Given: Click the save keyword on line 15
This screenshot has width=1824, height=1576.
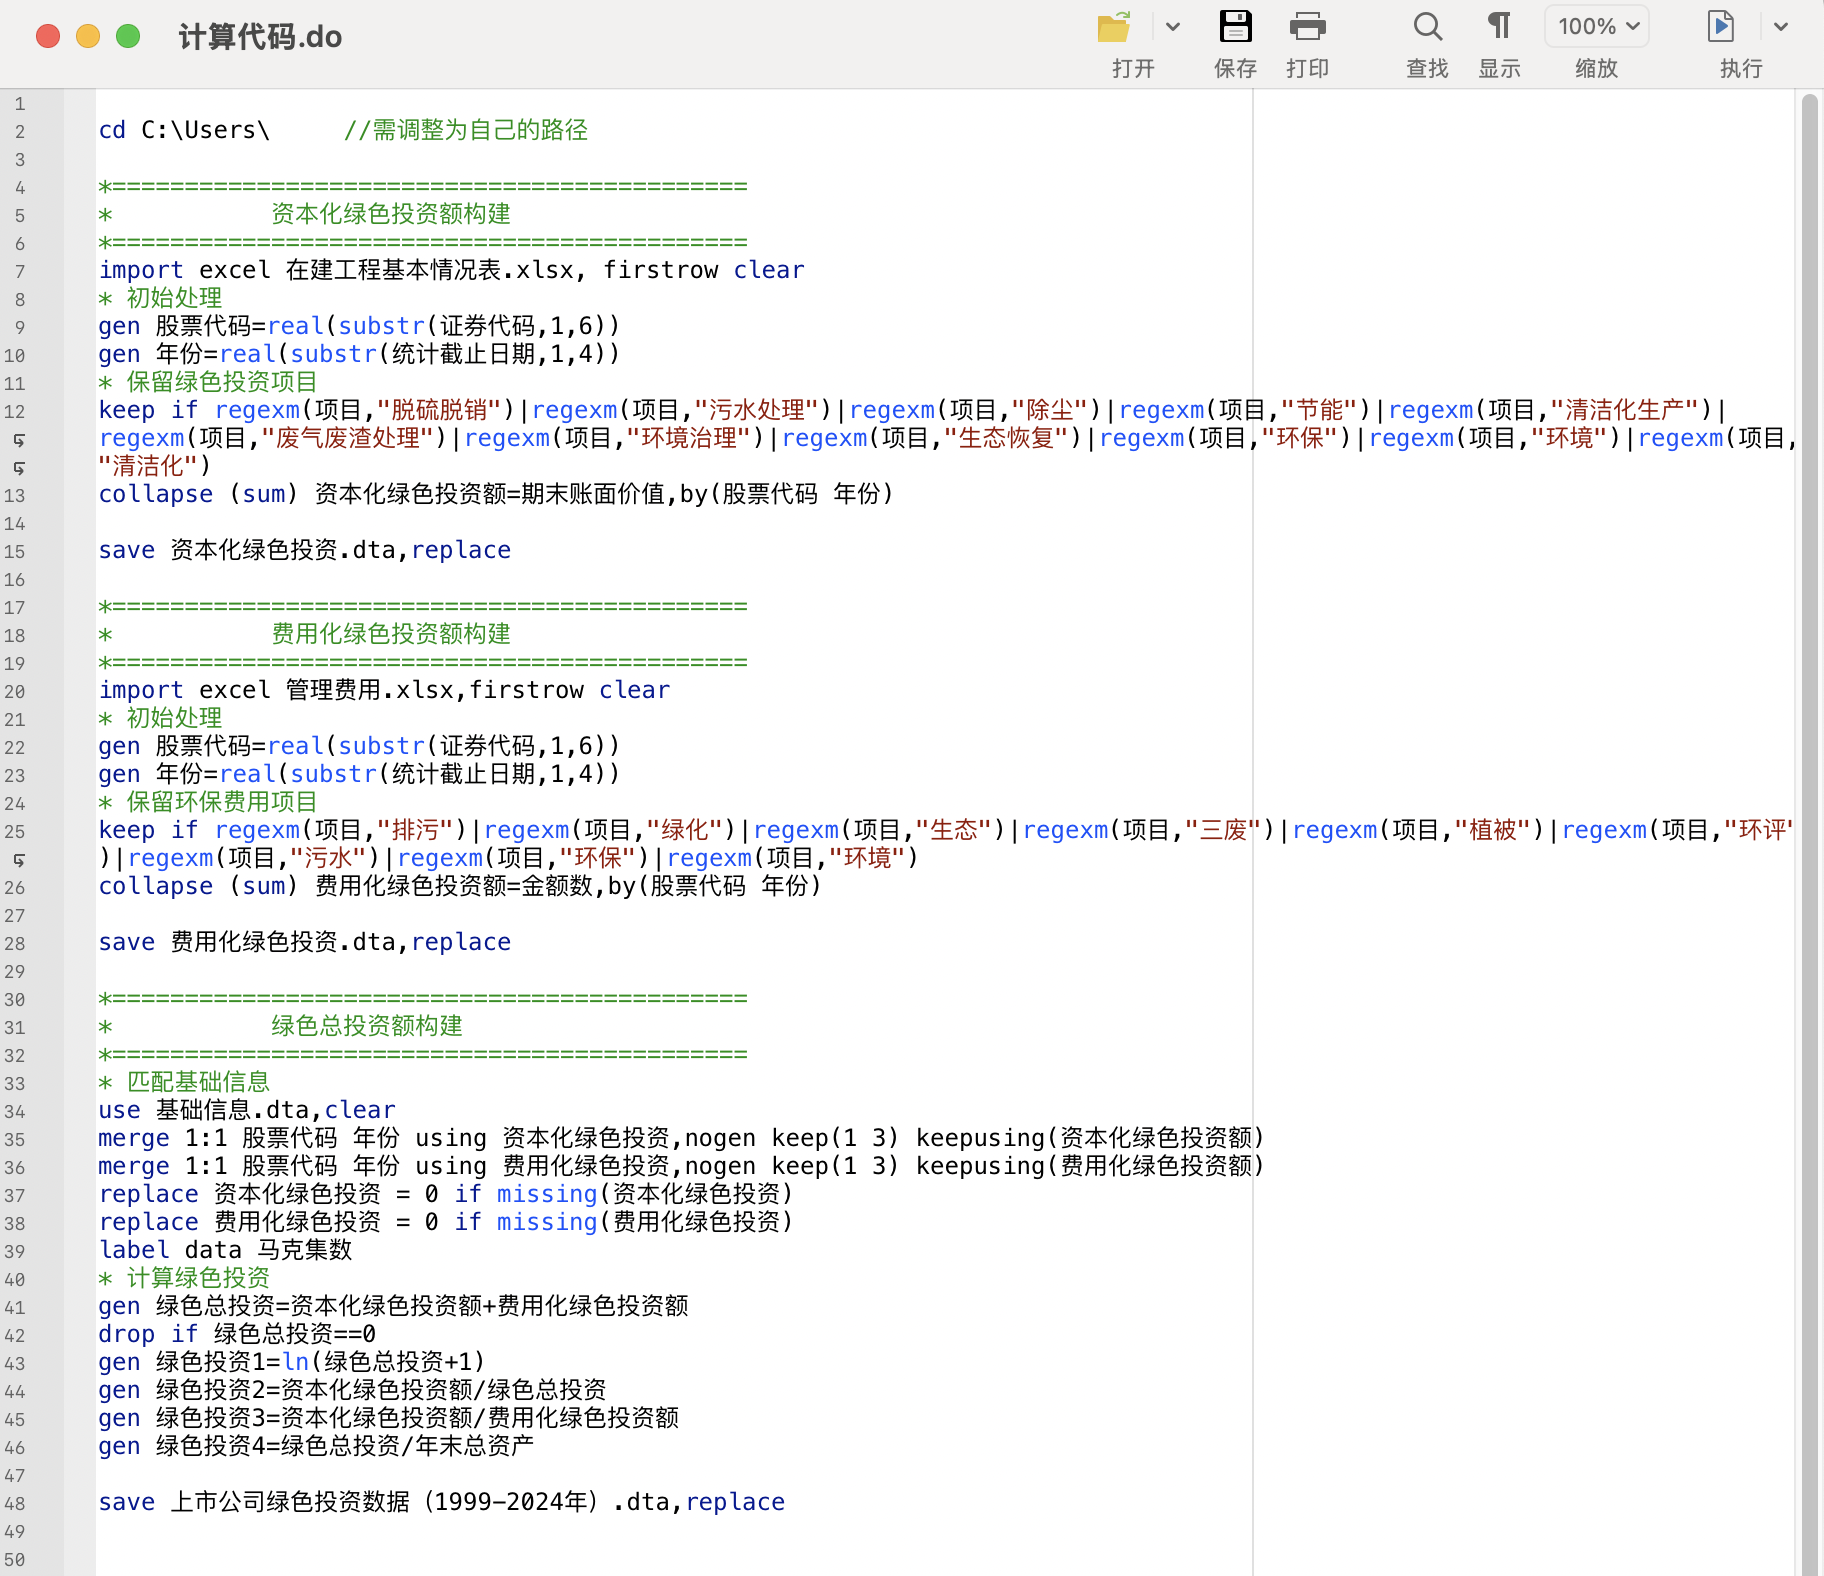Looking at the screenshot, I should coord(126,549).
